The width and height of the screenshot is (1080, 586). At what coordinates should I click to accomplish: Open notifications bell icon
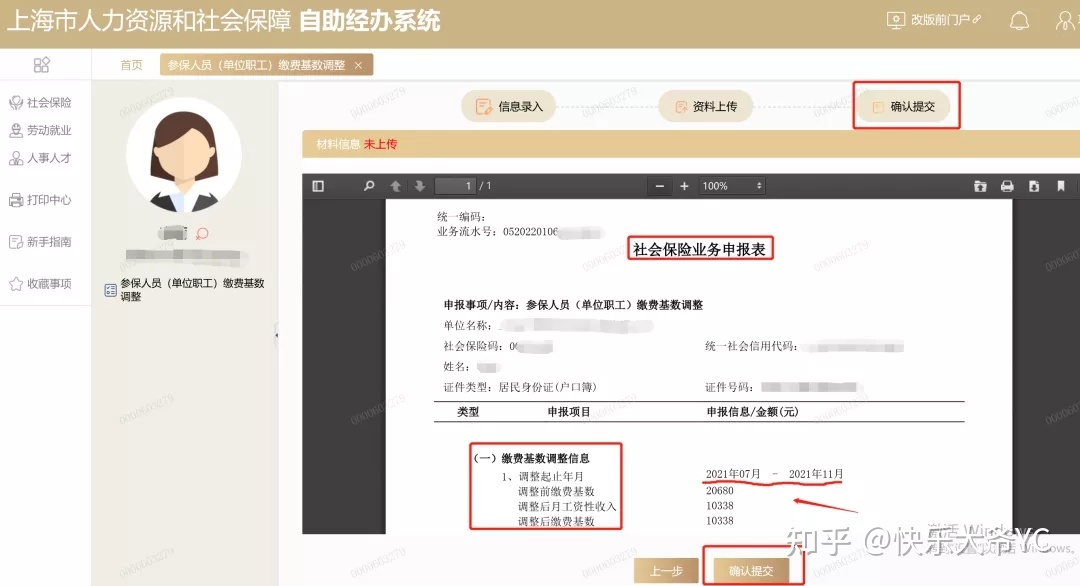pos(1019,21)
